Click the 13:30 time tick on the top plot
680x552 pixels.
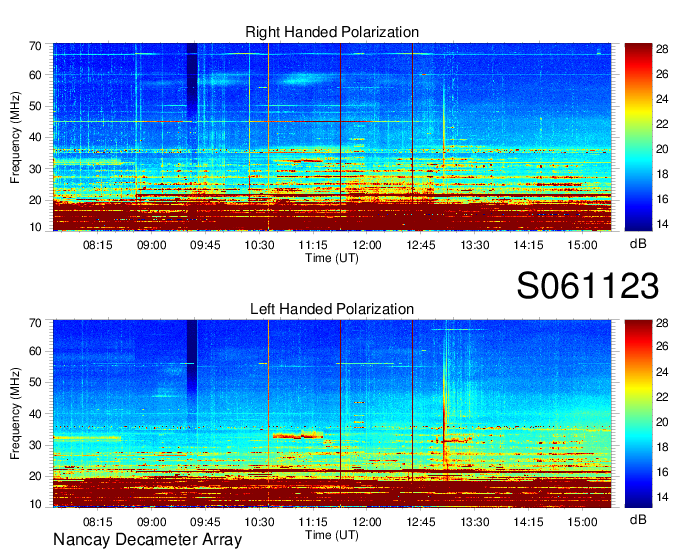474,245
